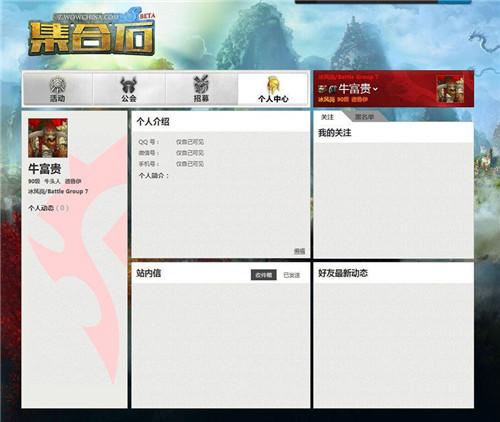
Task: Click the 好友最新动态 heading
Action: click(x=343, y=273)
